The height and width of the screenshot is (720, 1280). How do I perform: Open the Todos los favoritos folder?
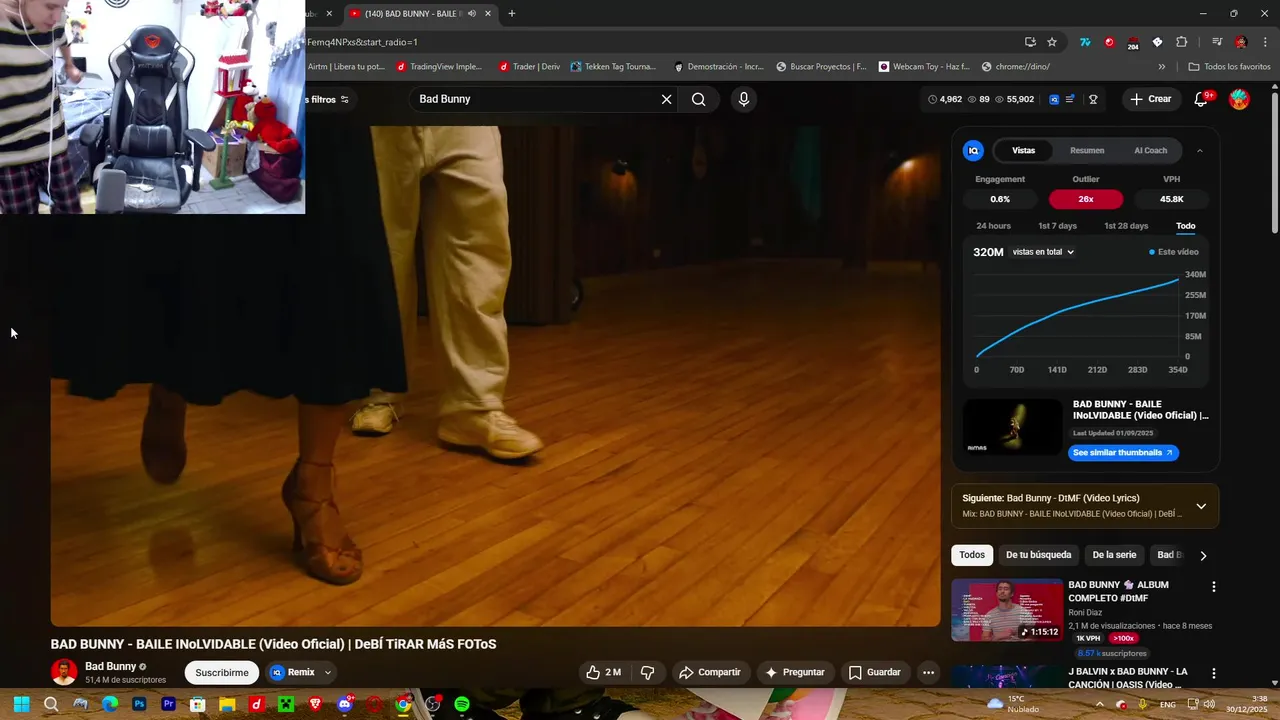(1229, 67)
